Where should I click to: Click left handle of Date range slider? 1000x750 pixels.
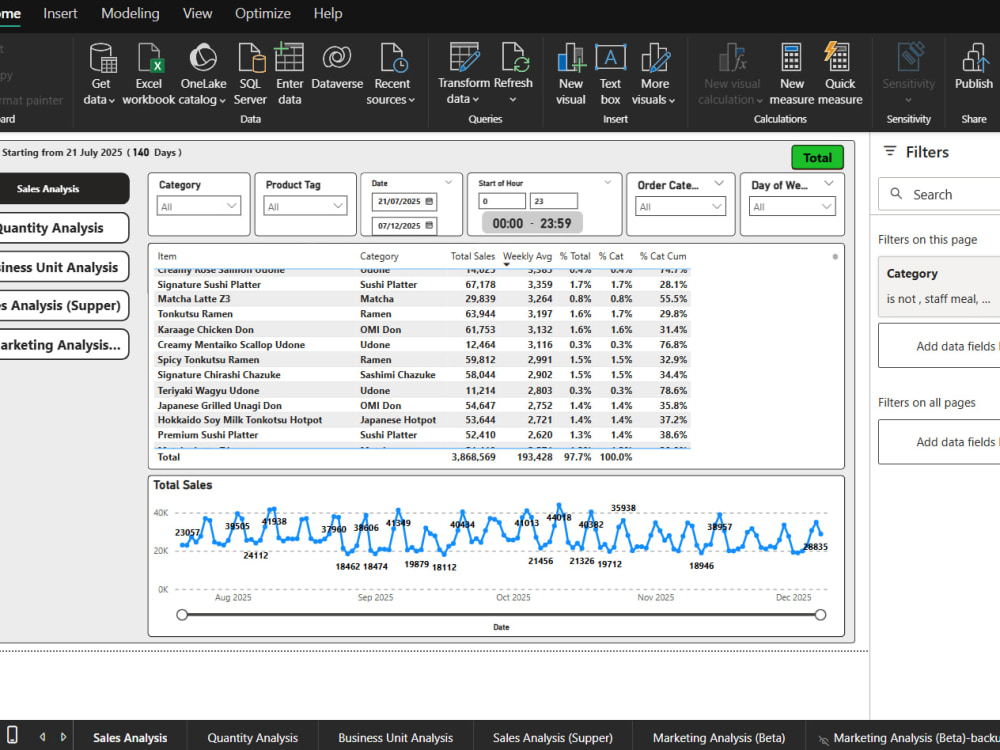click(182, 615)
